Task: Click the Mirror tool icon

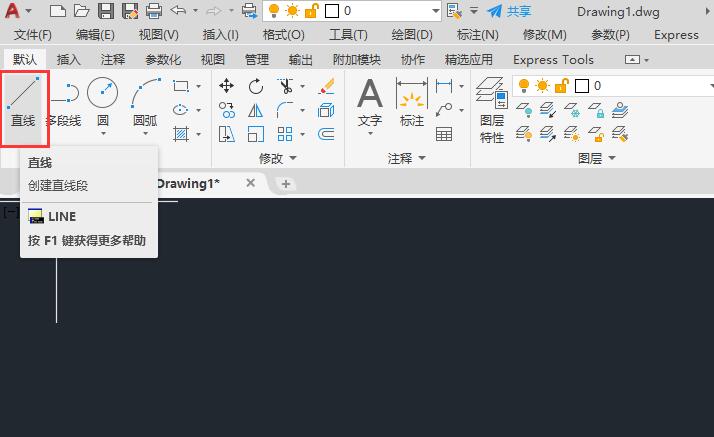Action: pos(255,110)
